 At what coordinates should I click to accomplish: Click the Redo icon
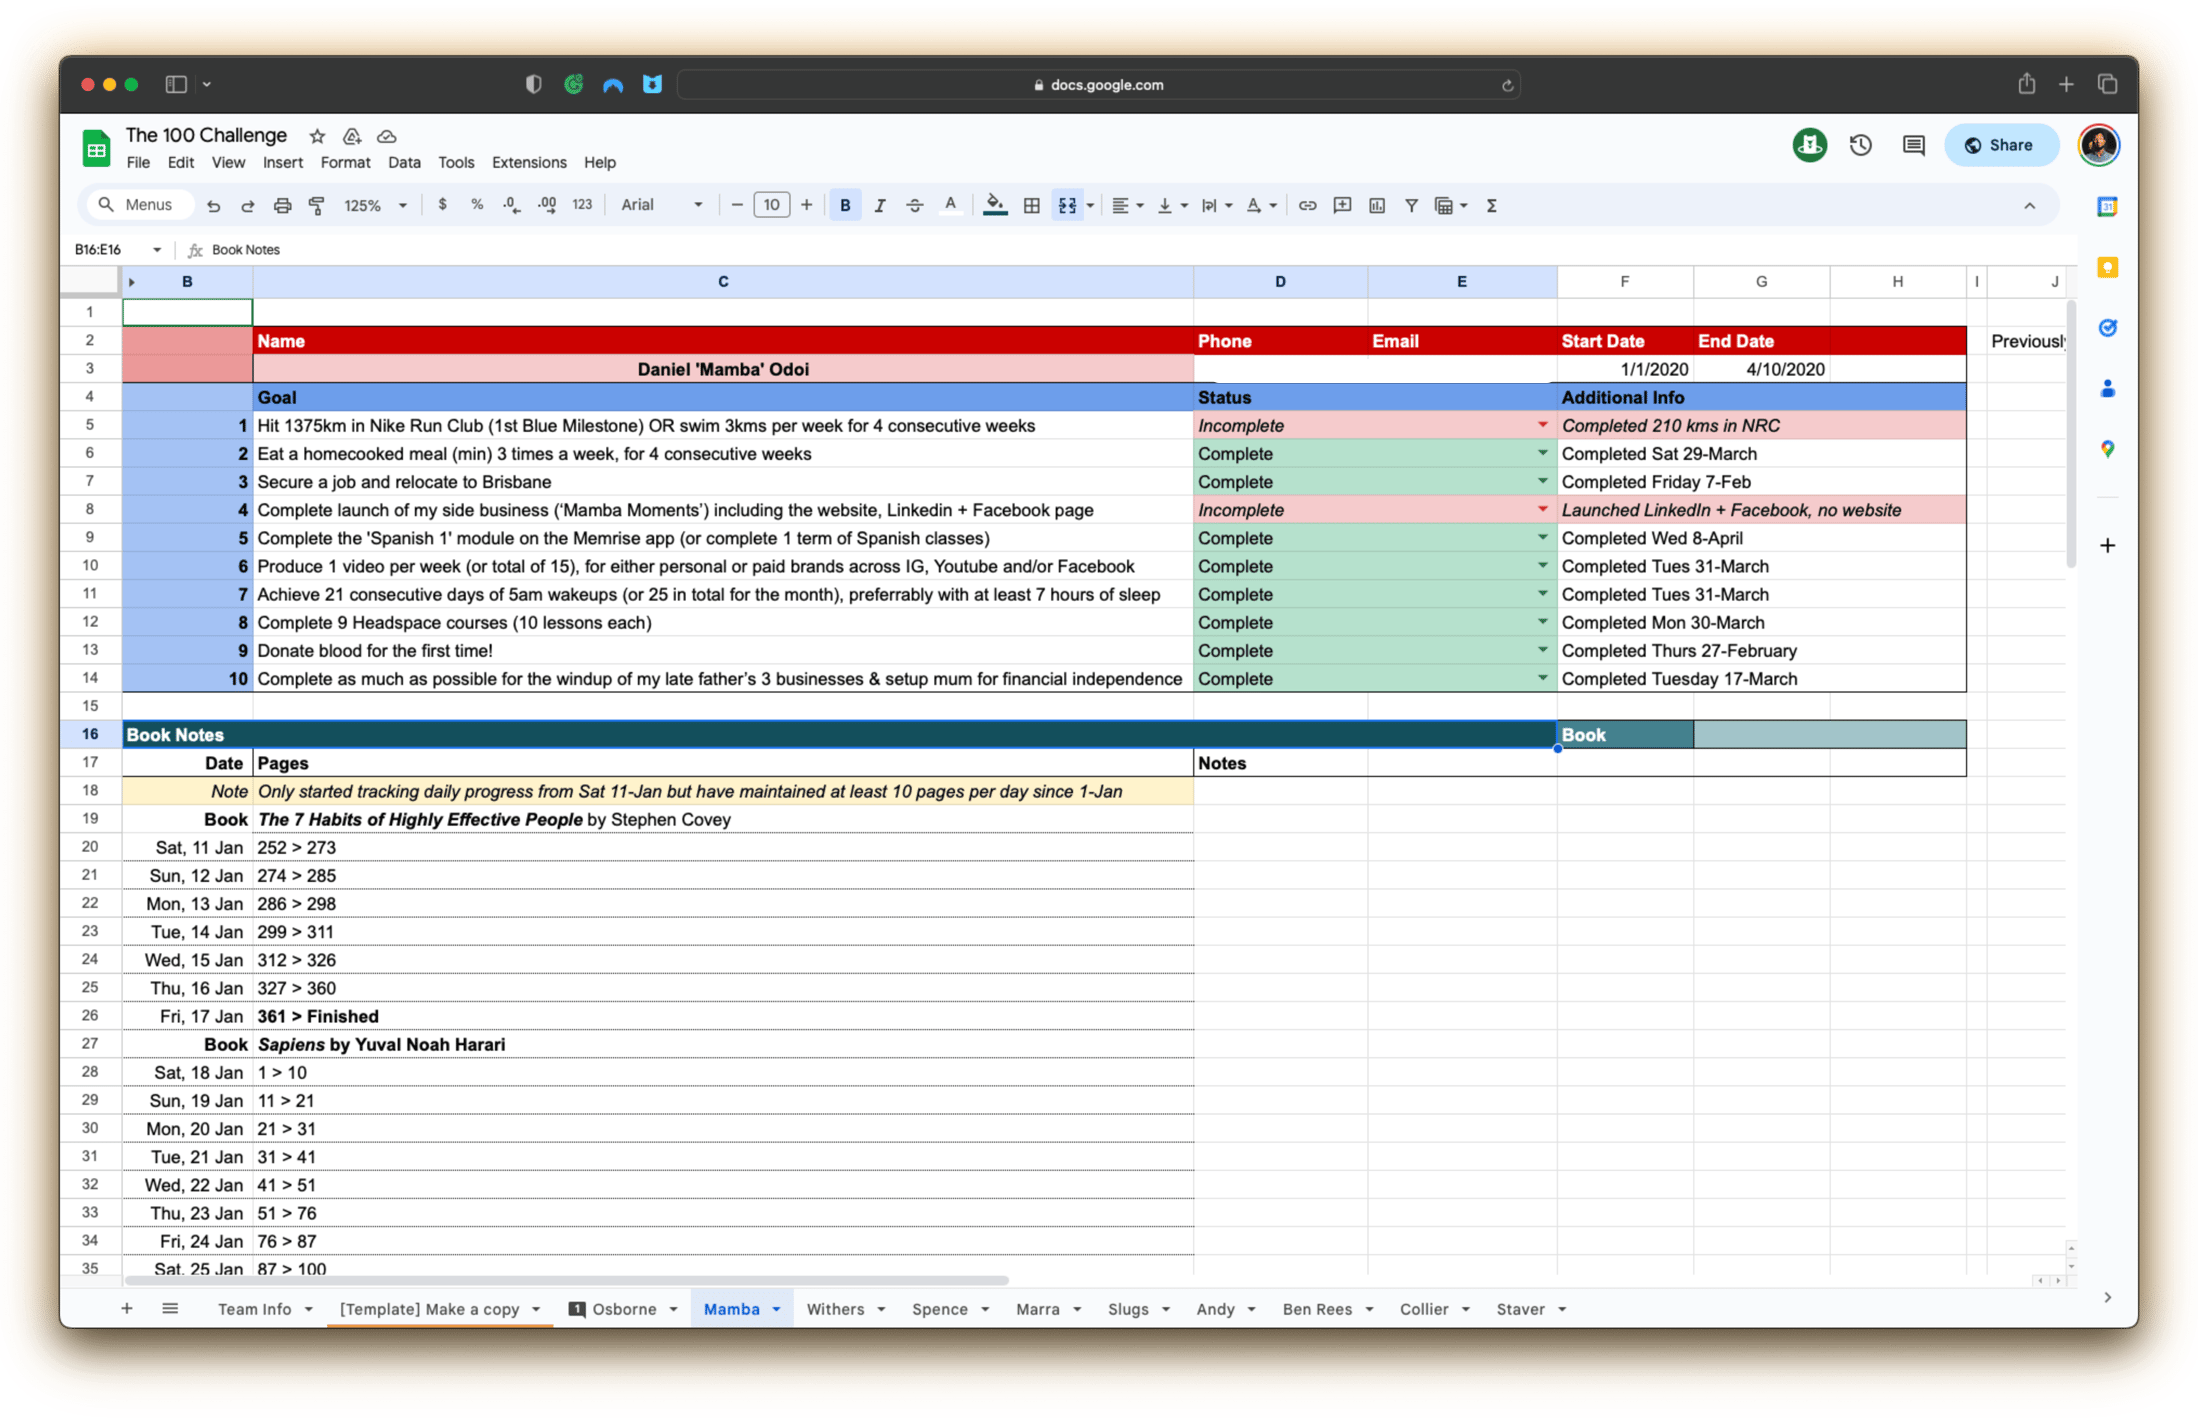(x=247, y=205)
